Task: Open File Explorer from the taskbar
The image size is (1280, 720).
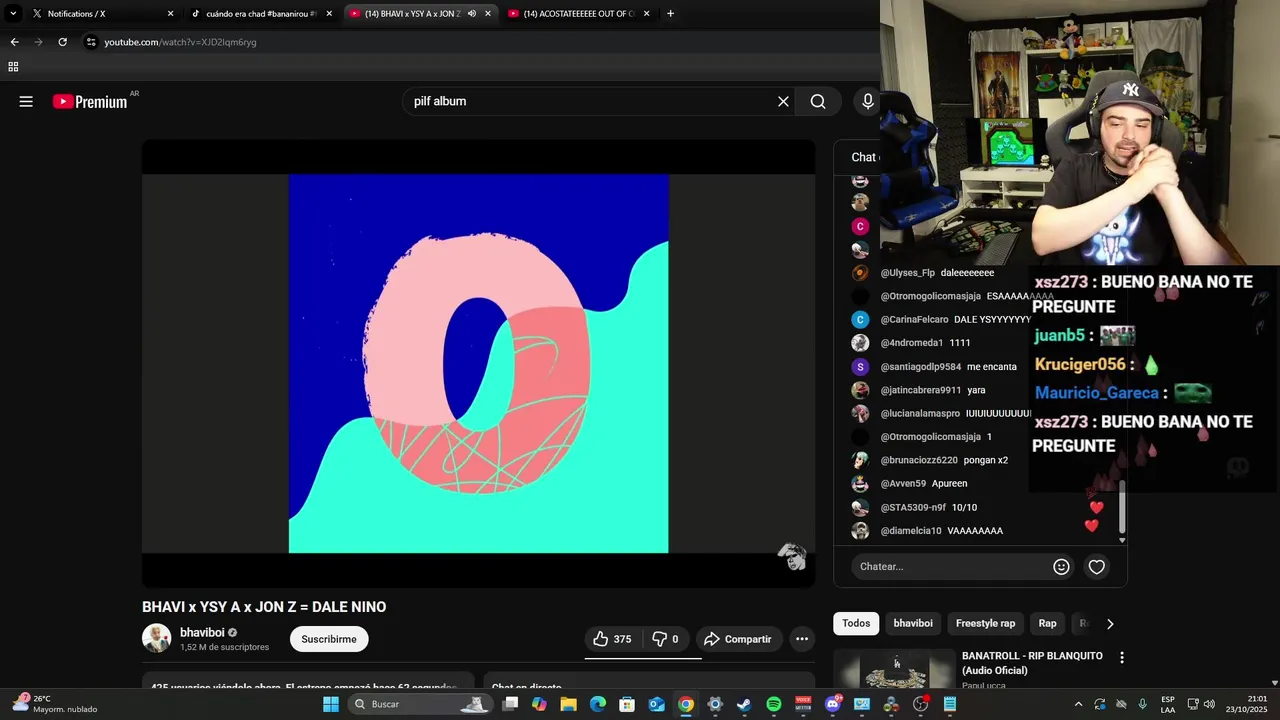Action: pos(568,704)
